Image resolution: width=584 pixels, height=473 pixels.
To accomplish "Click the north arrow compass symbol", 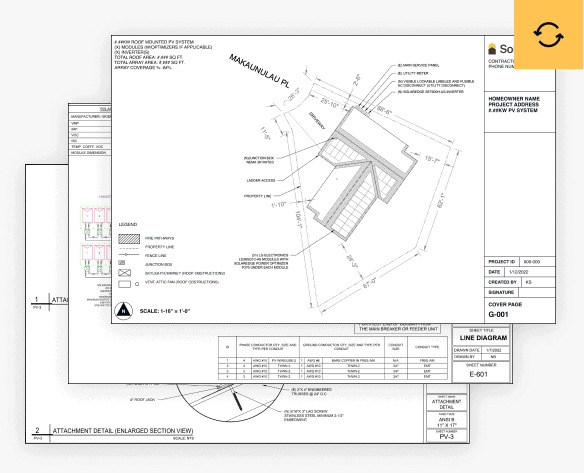I will (x=123, y=311).
